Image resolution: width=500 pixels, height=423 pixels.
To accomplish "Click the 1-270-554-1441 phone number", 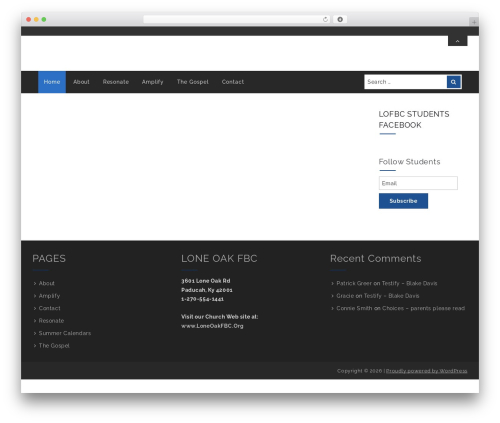I will [x=202, y=299].
